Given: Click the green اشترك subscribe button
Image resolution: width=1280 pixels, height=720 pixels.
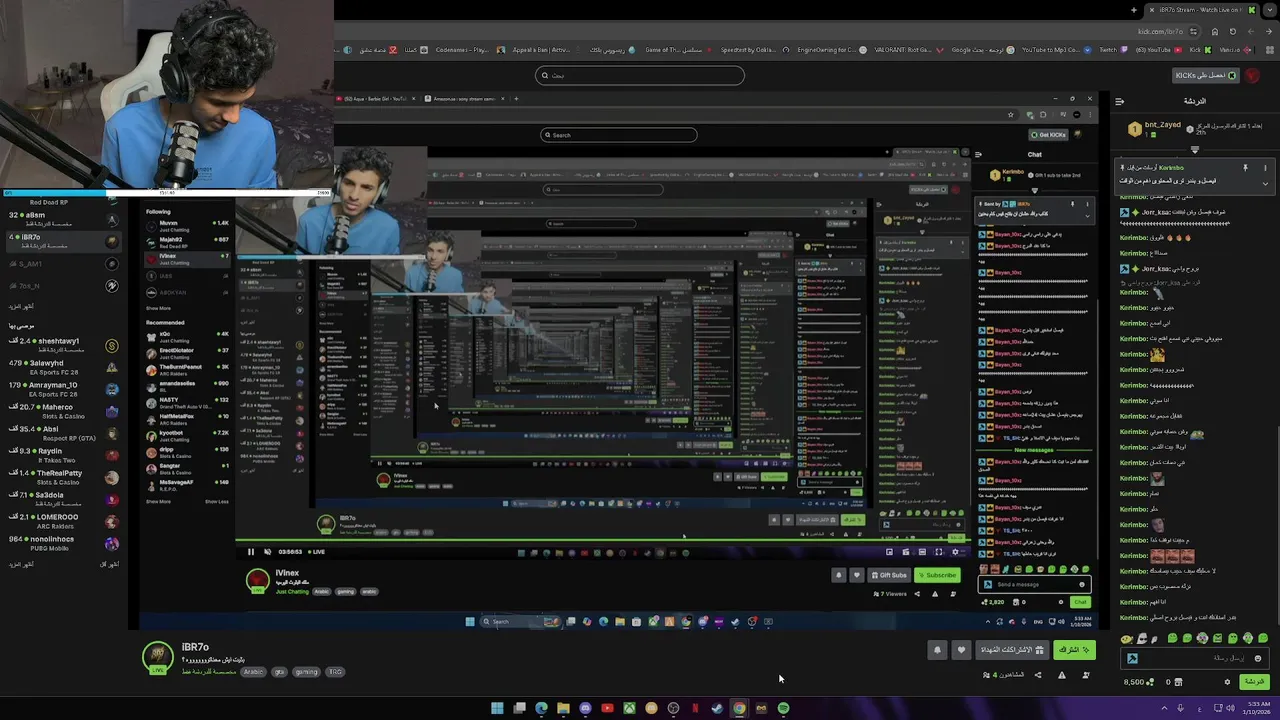Looking at the screenshot, I should [1074, 650].
